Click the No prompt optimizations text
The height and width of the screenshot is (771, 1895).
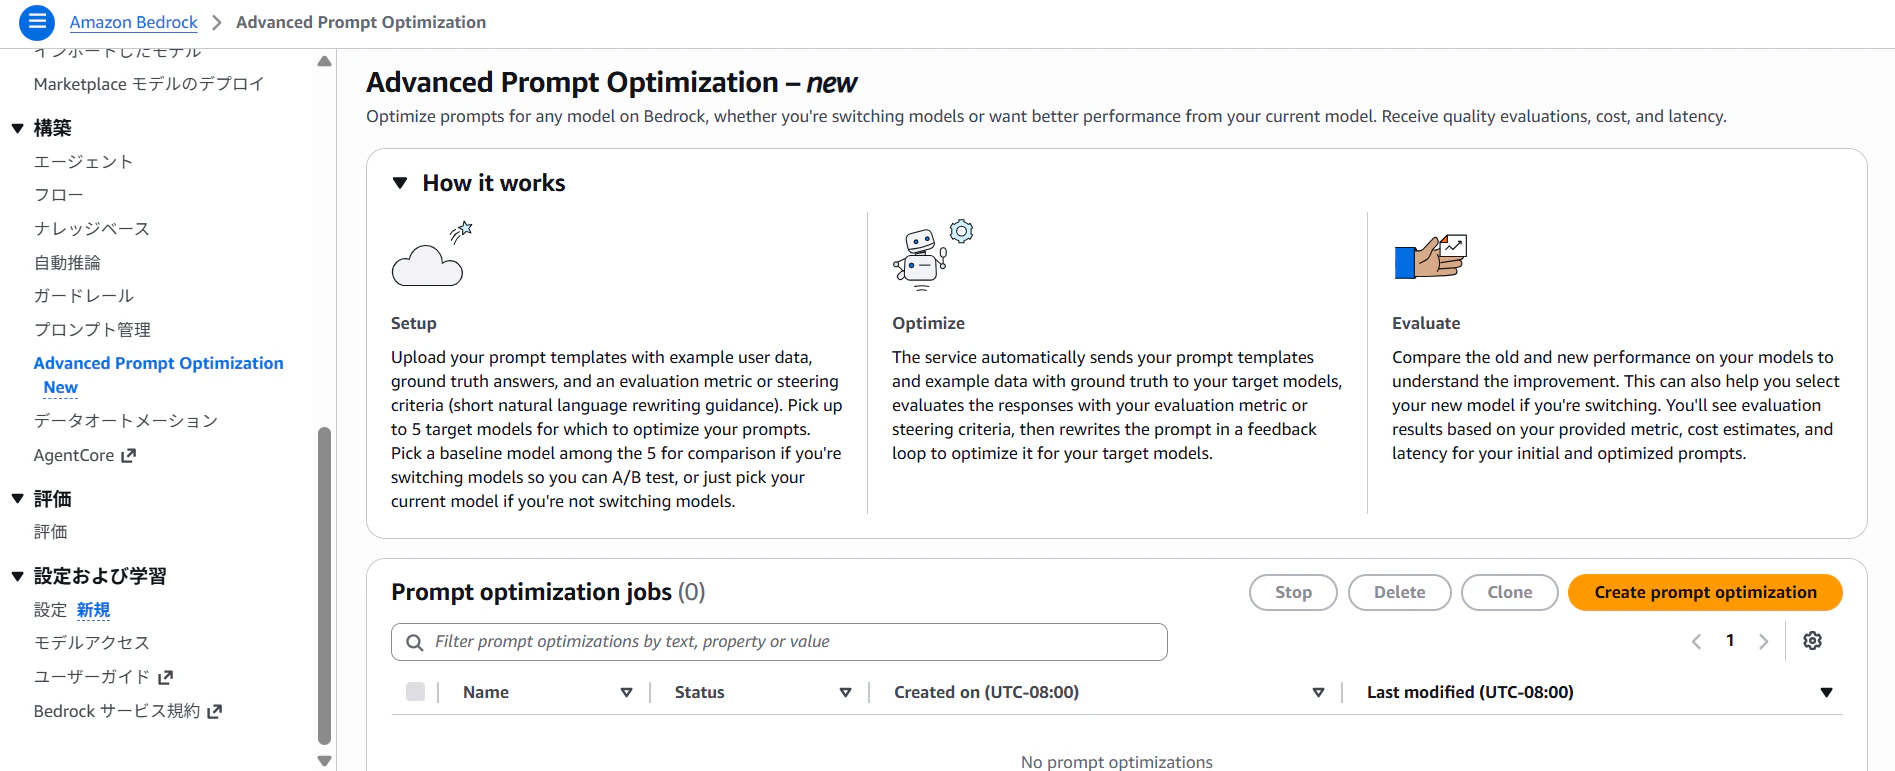[1116, 762]
